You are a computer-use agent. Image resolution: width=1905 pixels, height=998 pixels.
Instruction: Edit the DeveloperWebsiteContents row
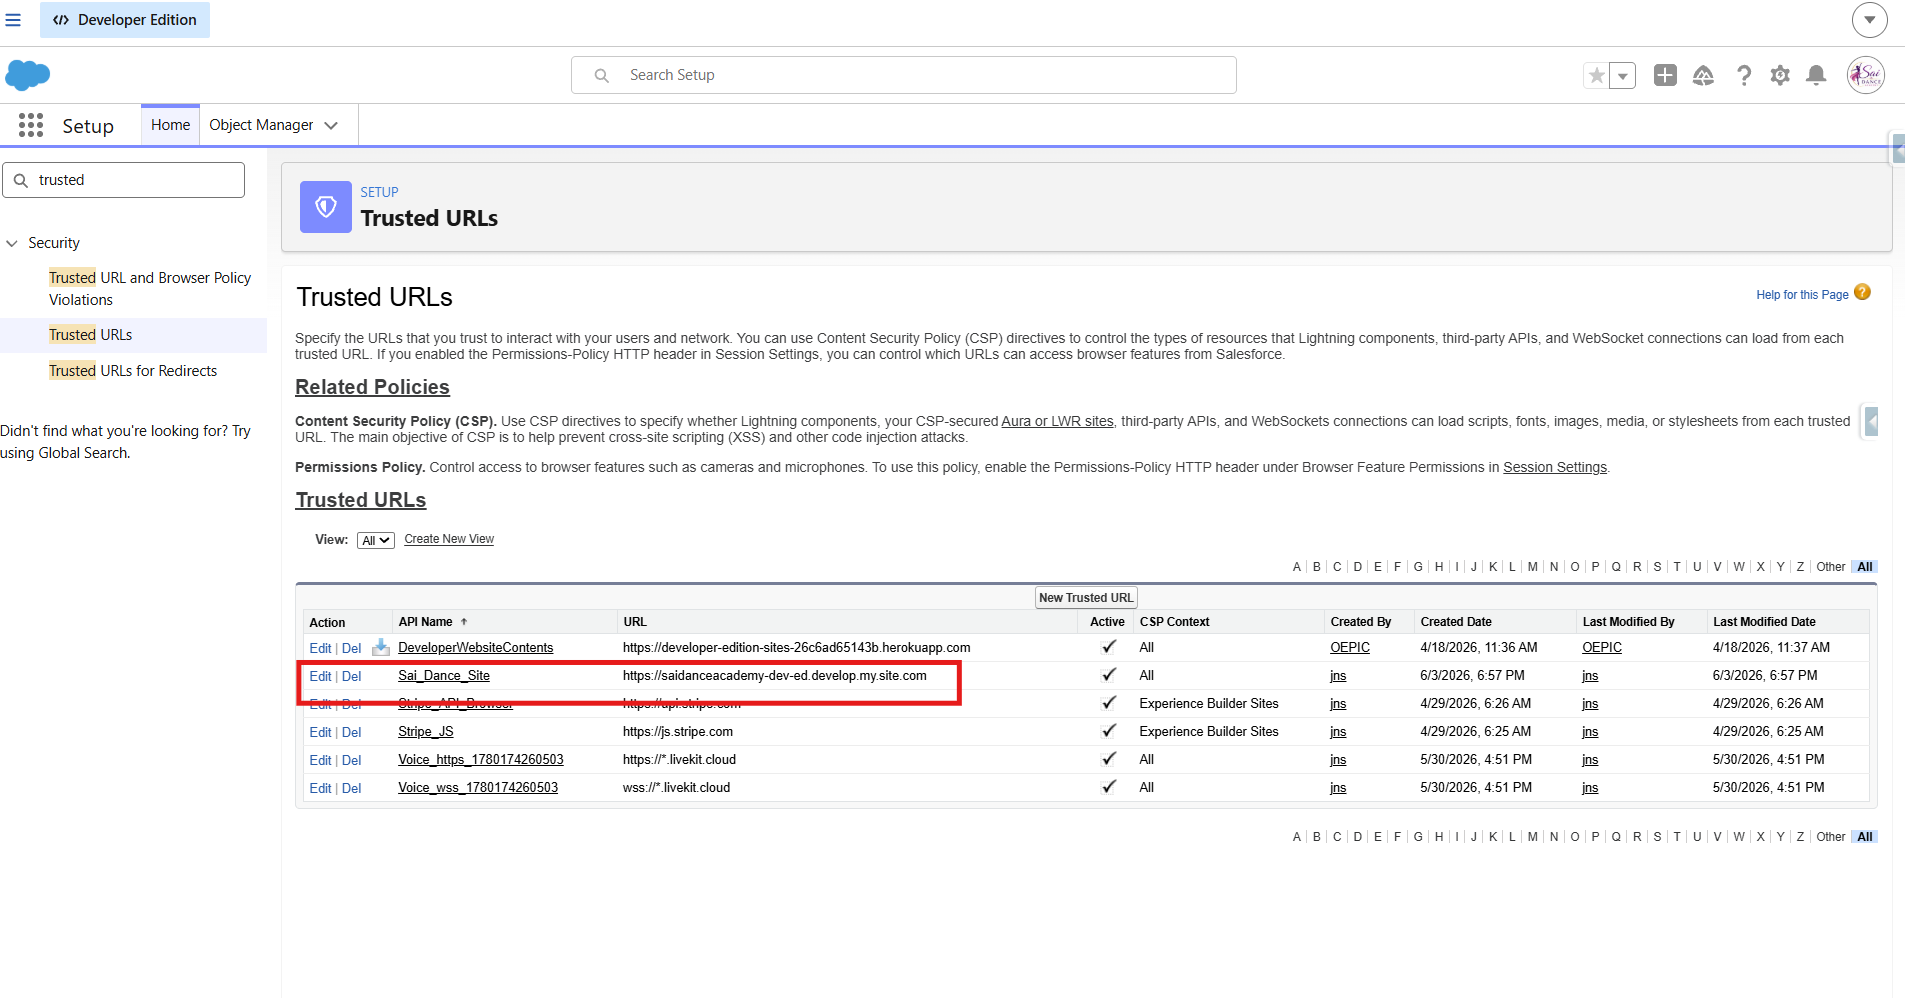pyautogui.click(x=320, y=648)
